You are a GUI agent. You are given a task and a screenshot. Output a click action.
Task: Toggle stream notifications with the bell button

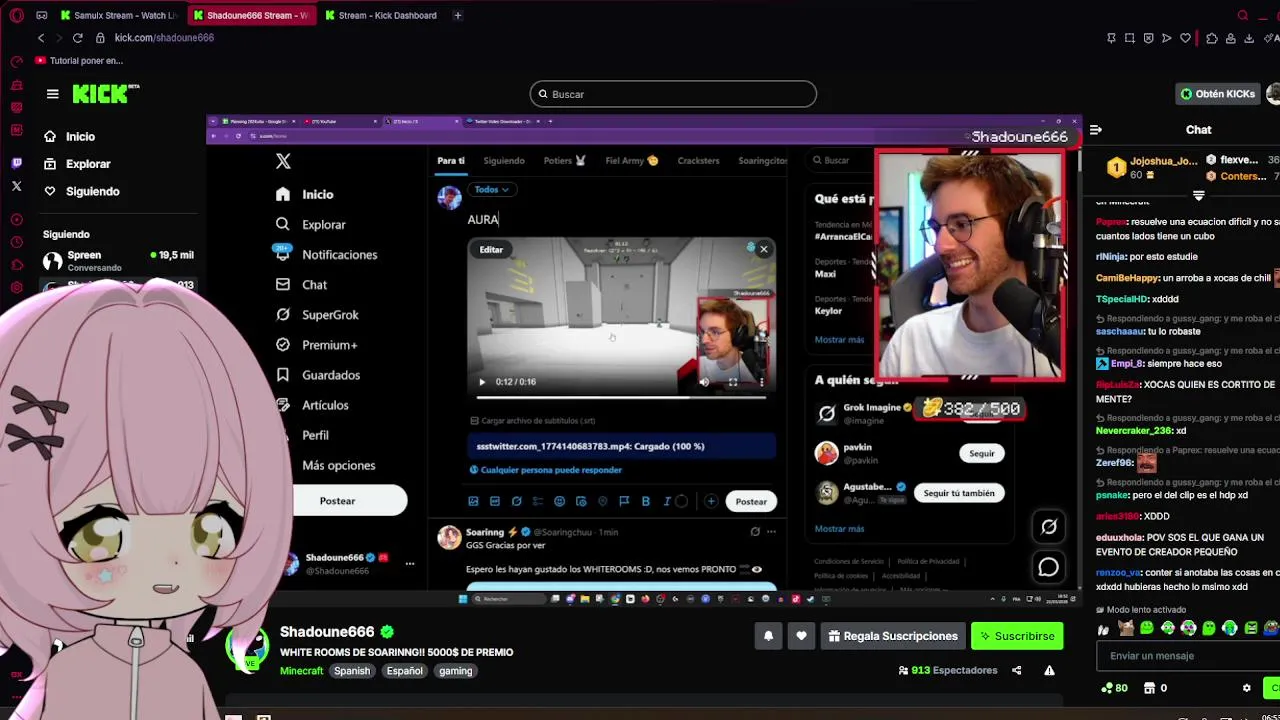768,636
